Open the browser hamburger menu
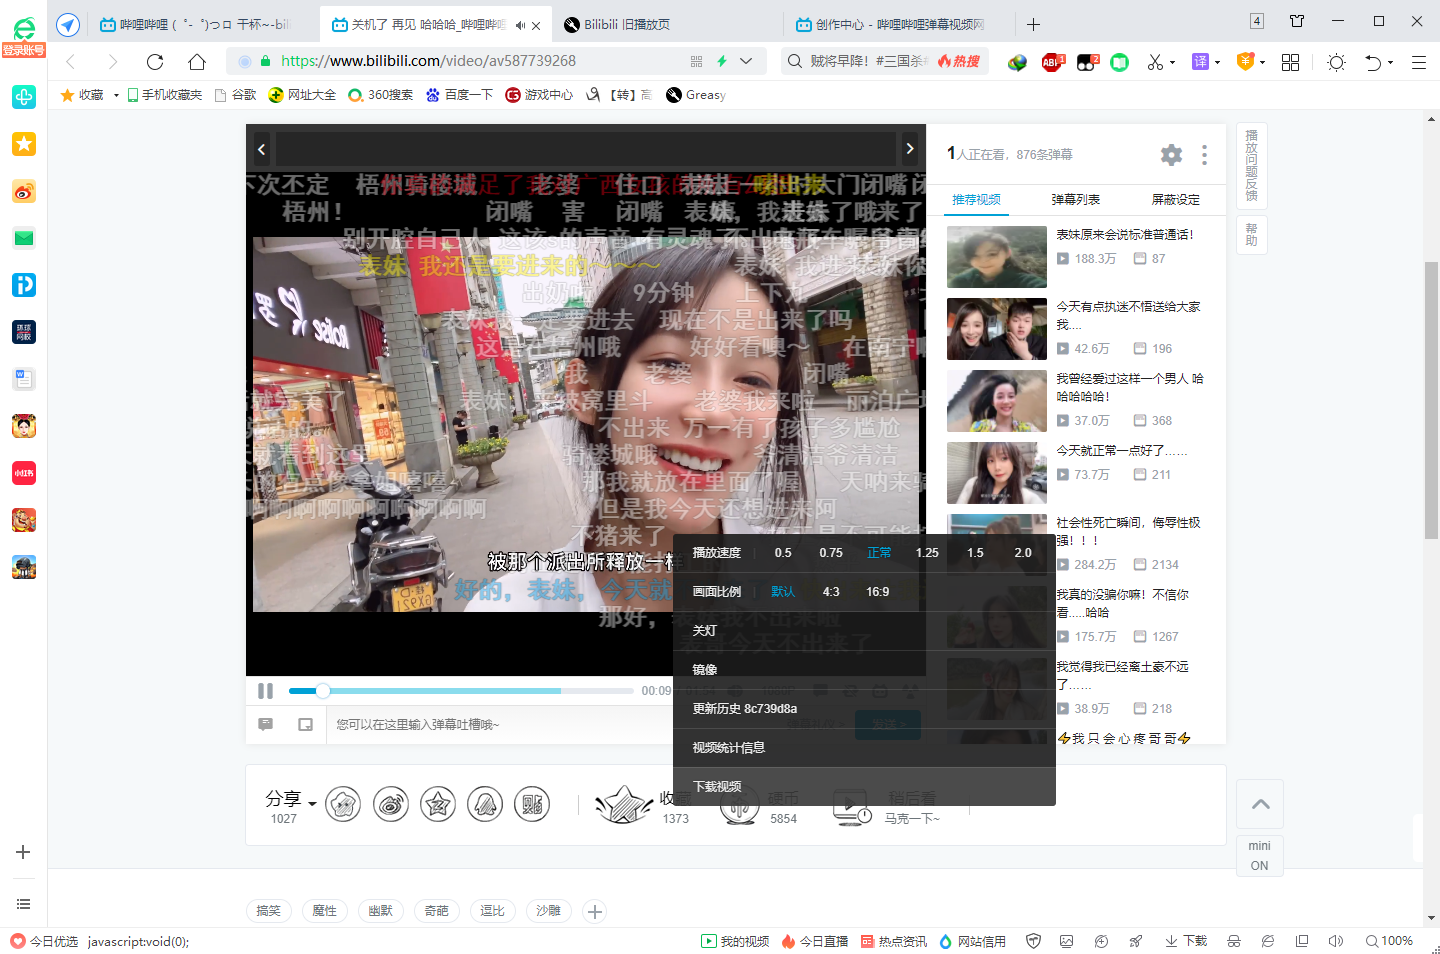Viewport: 1440px width, 954px height. [x=1418, y=62]
